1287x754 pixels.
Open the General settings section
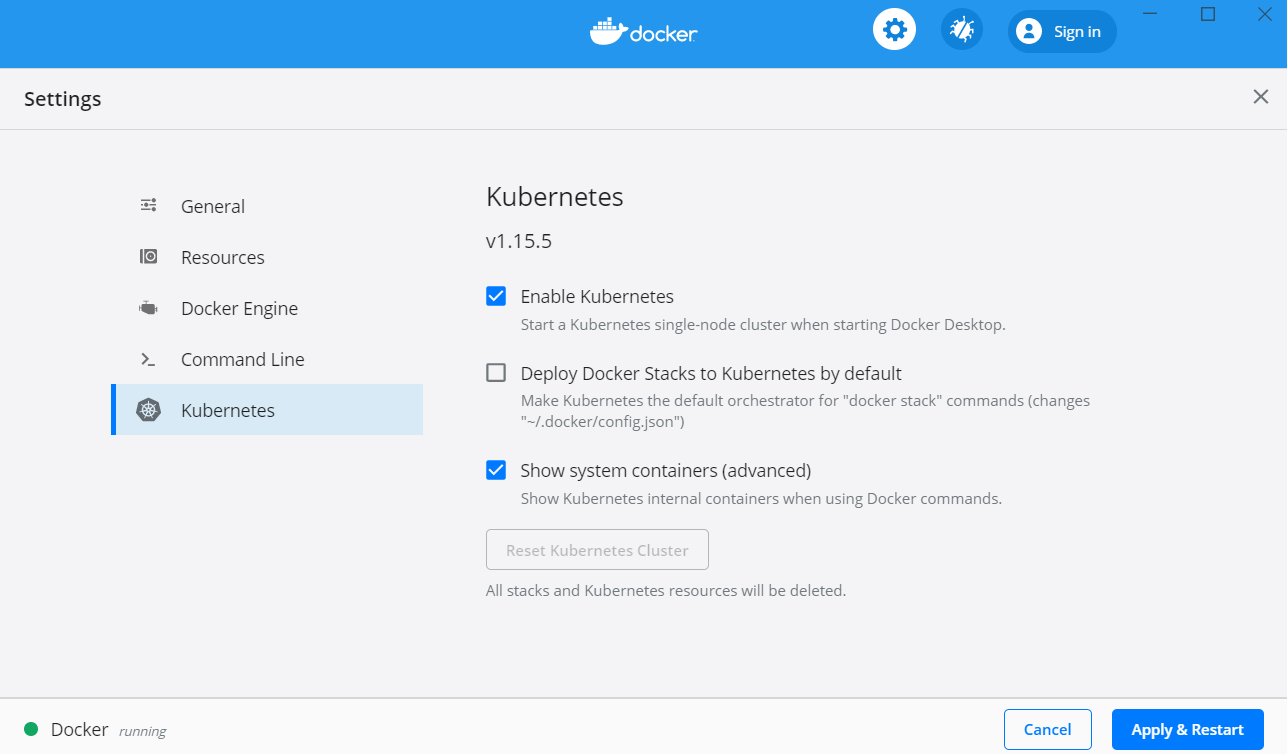click(213, 205)
